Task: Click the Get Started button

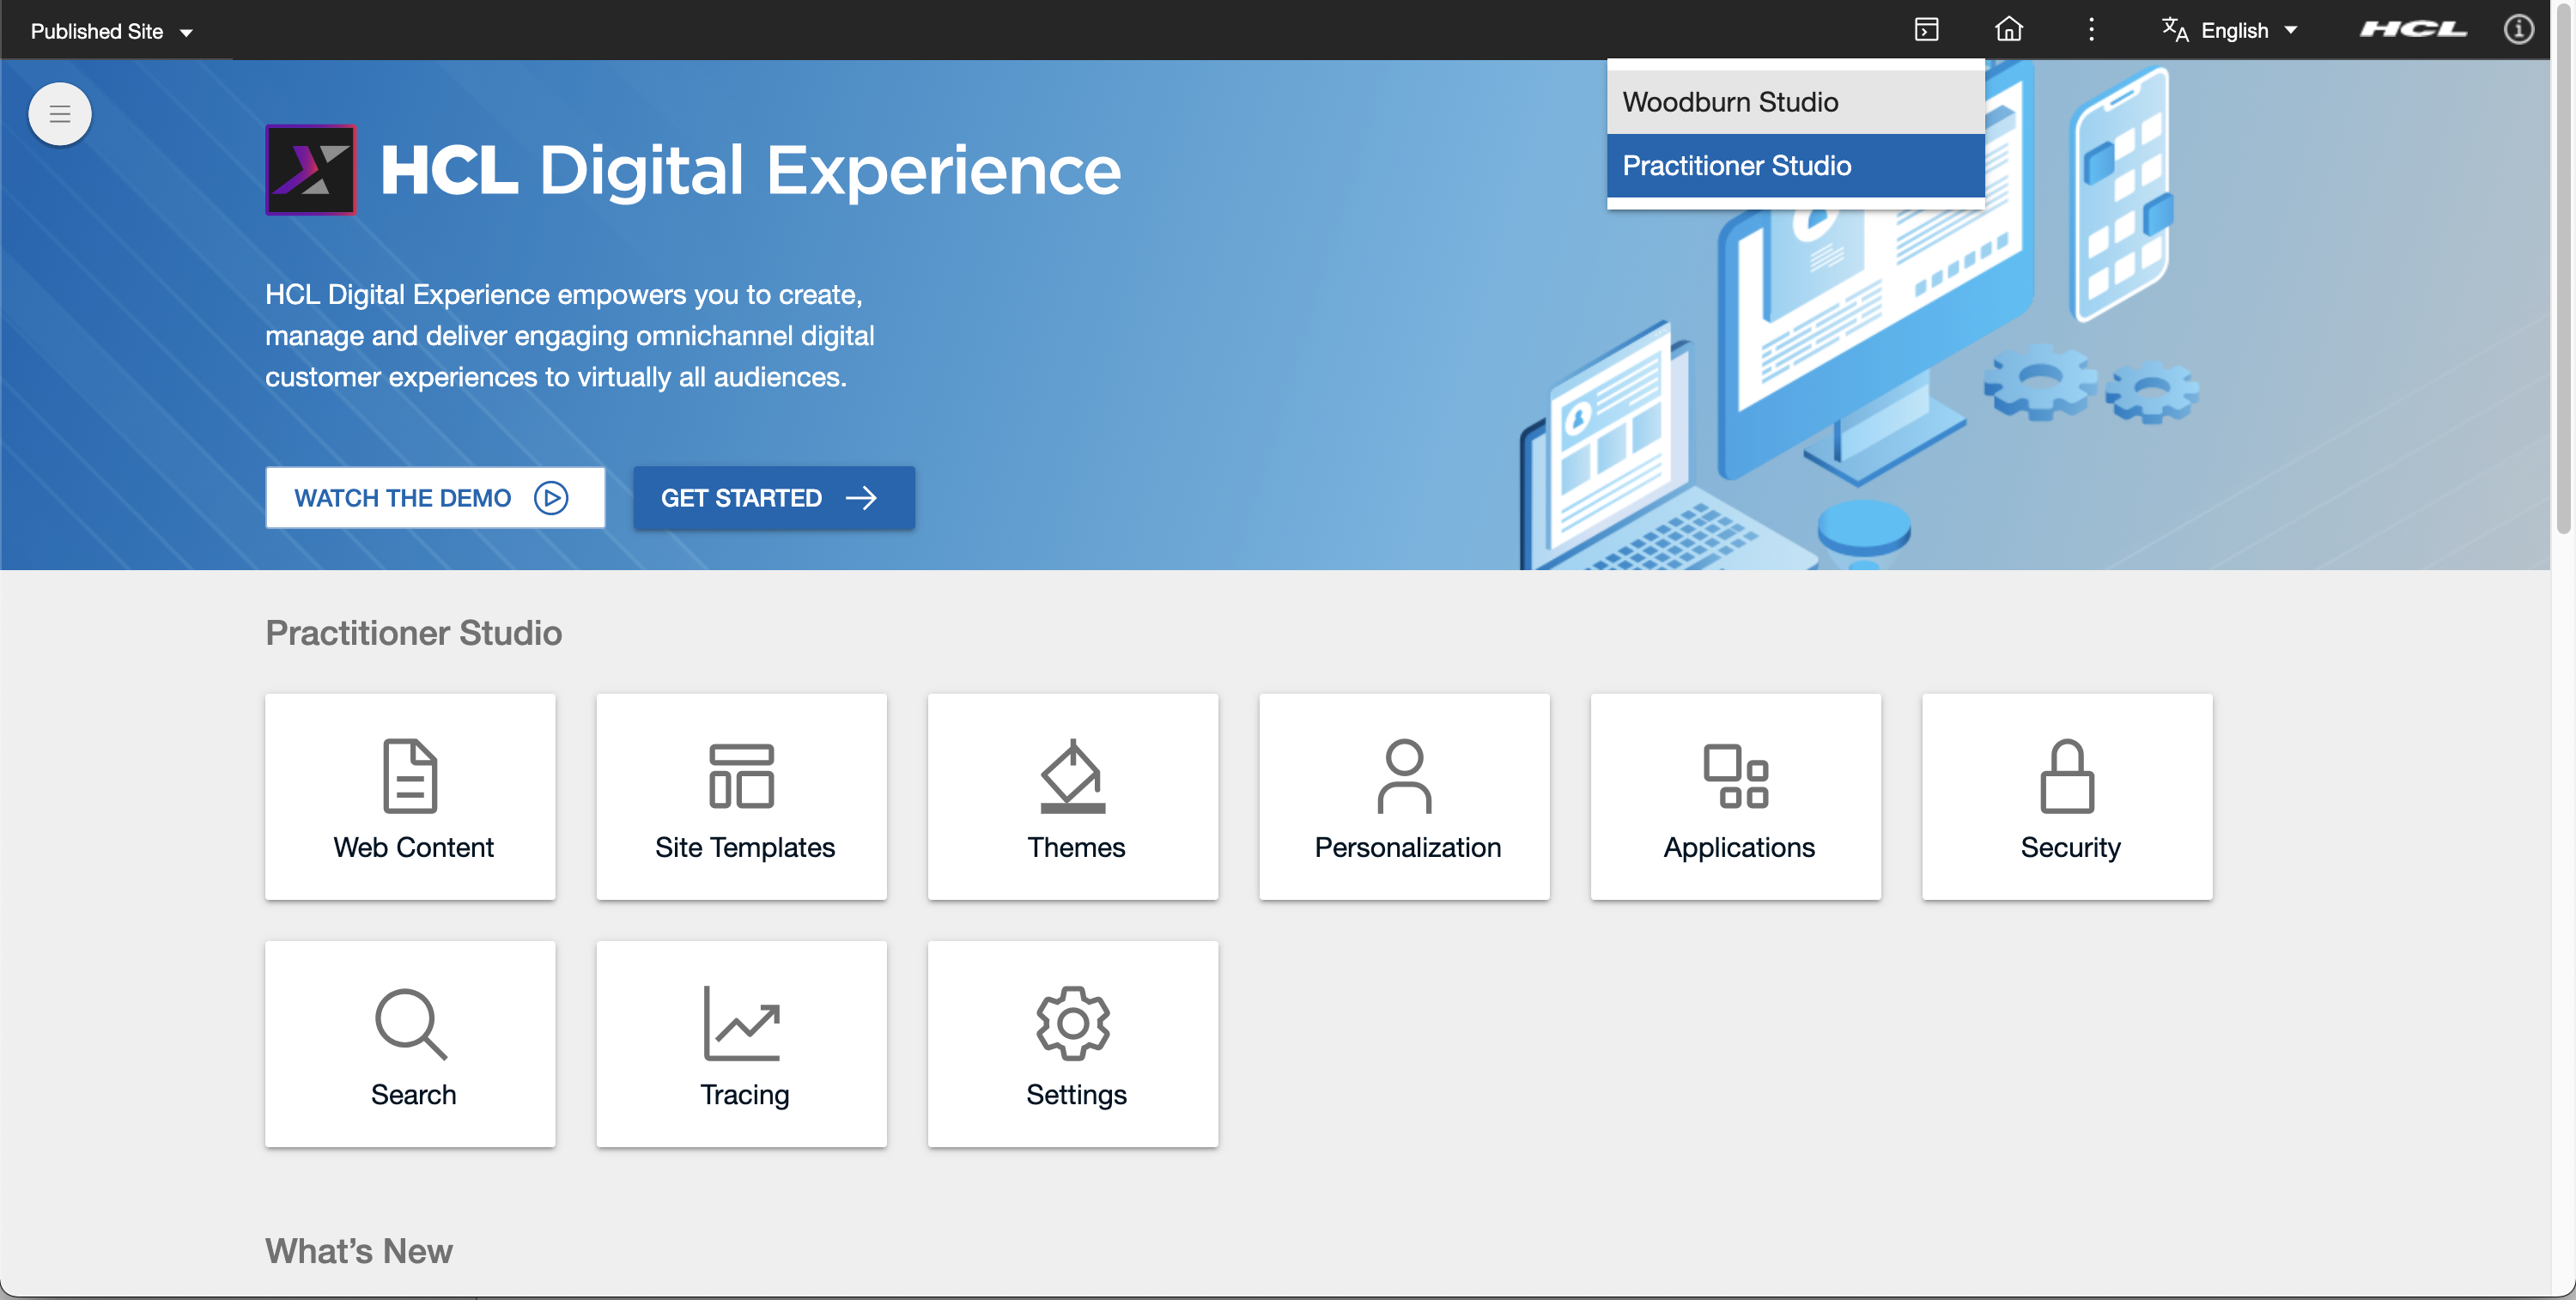Action: (x=773, y=497)
